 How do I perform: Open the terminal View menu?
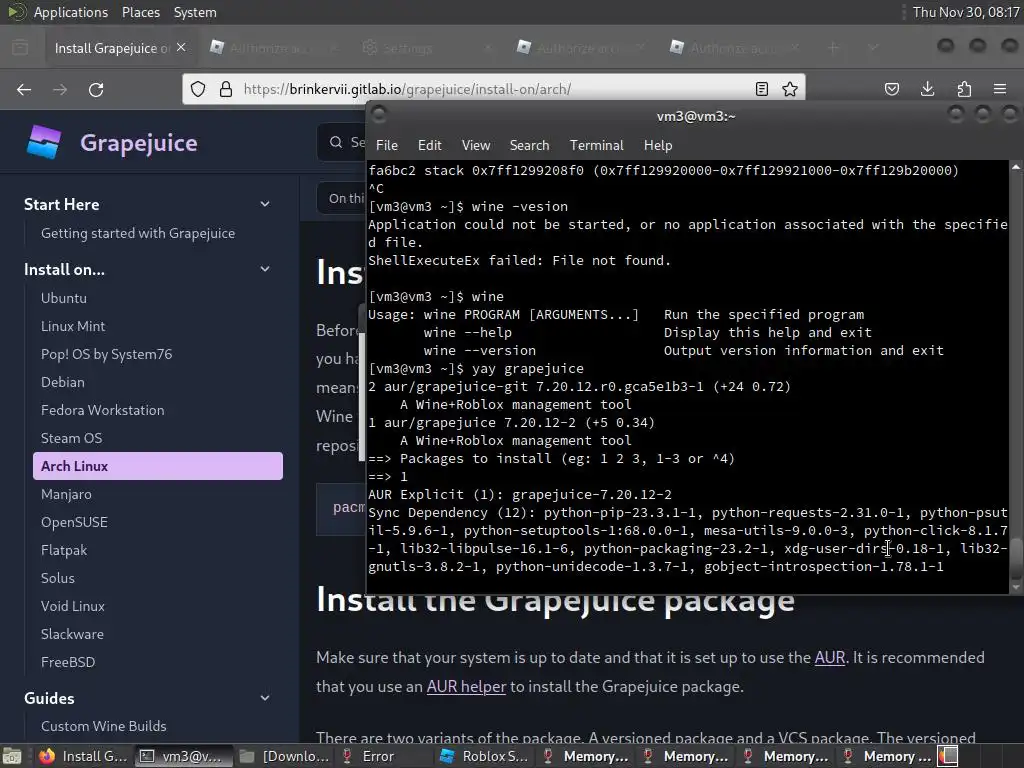coord(476,145)
